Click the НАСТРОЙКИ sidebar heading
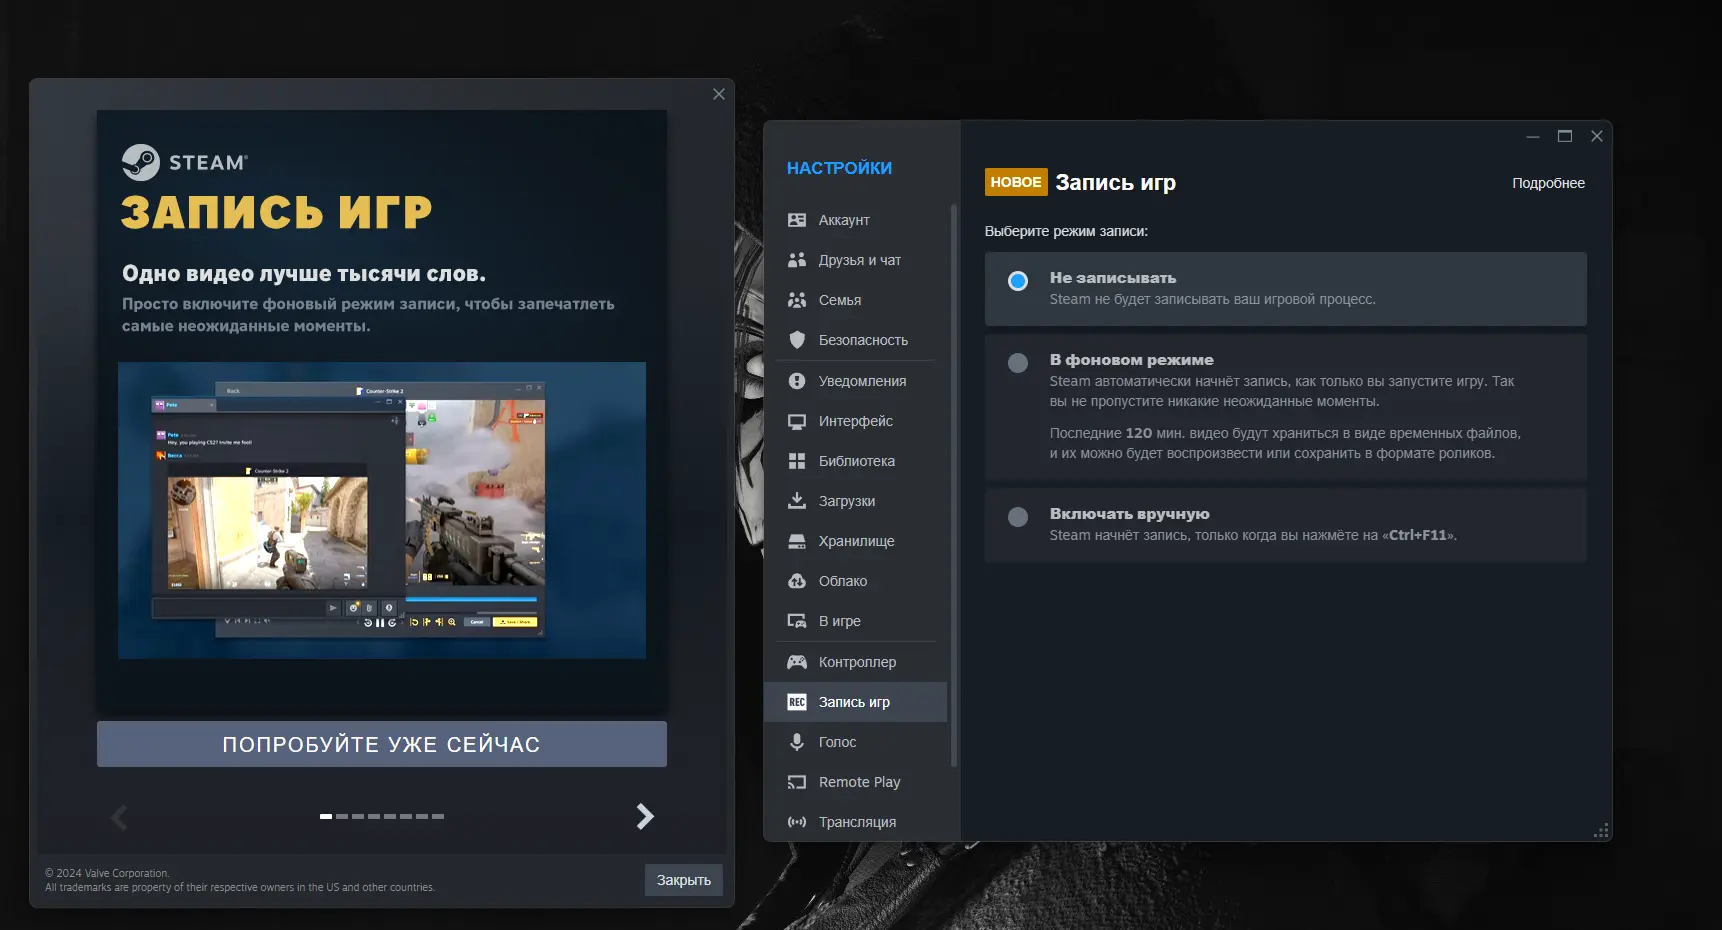Image resolution: width=1722 pixels, height=930 pixels. 839,168
